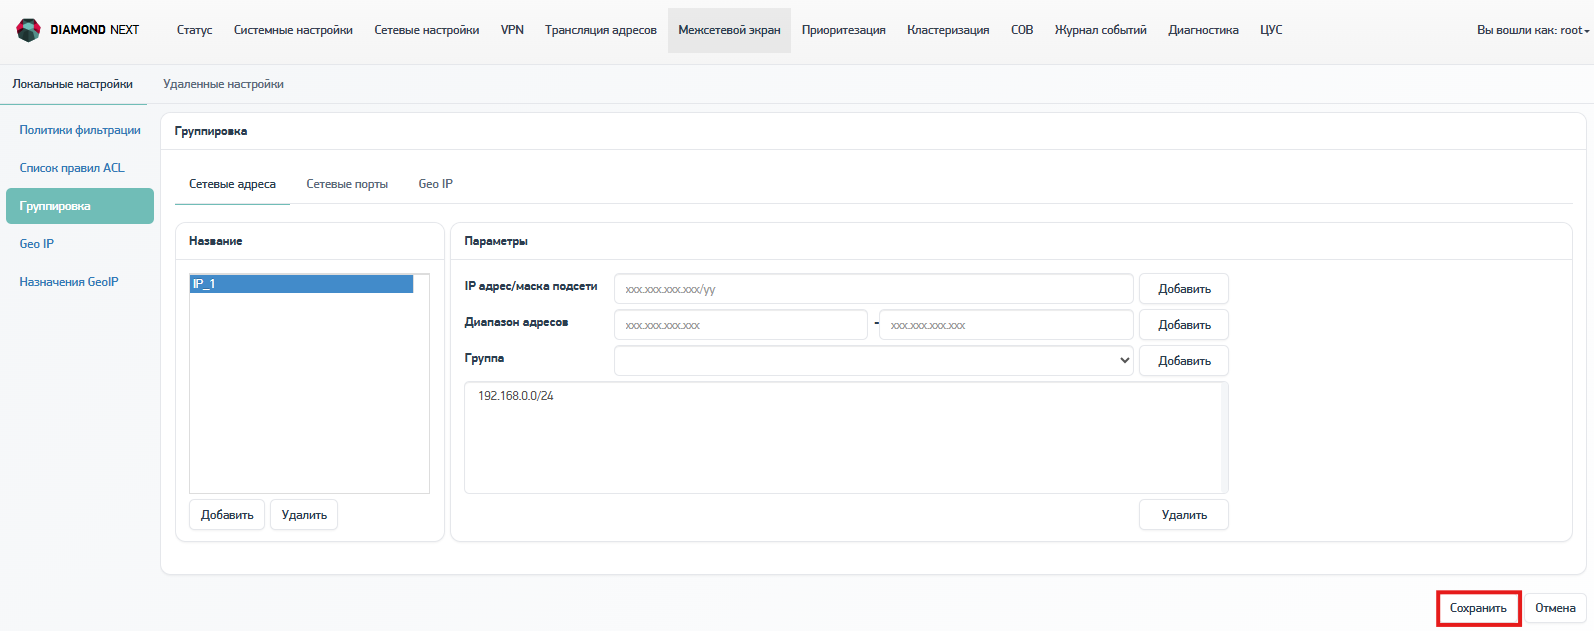
Task: Open the ЦУС menu
Action: (x=1271, y=30)
